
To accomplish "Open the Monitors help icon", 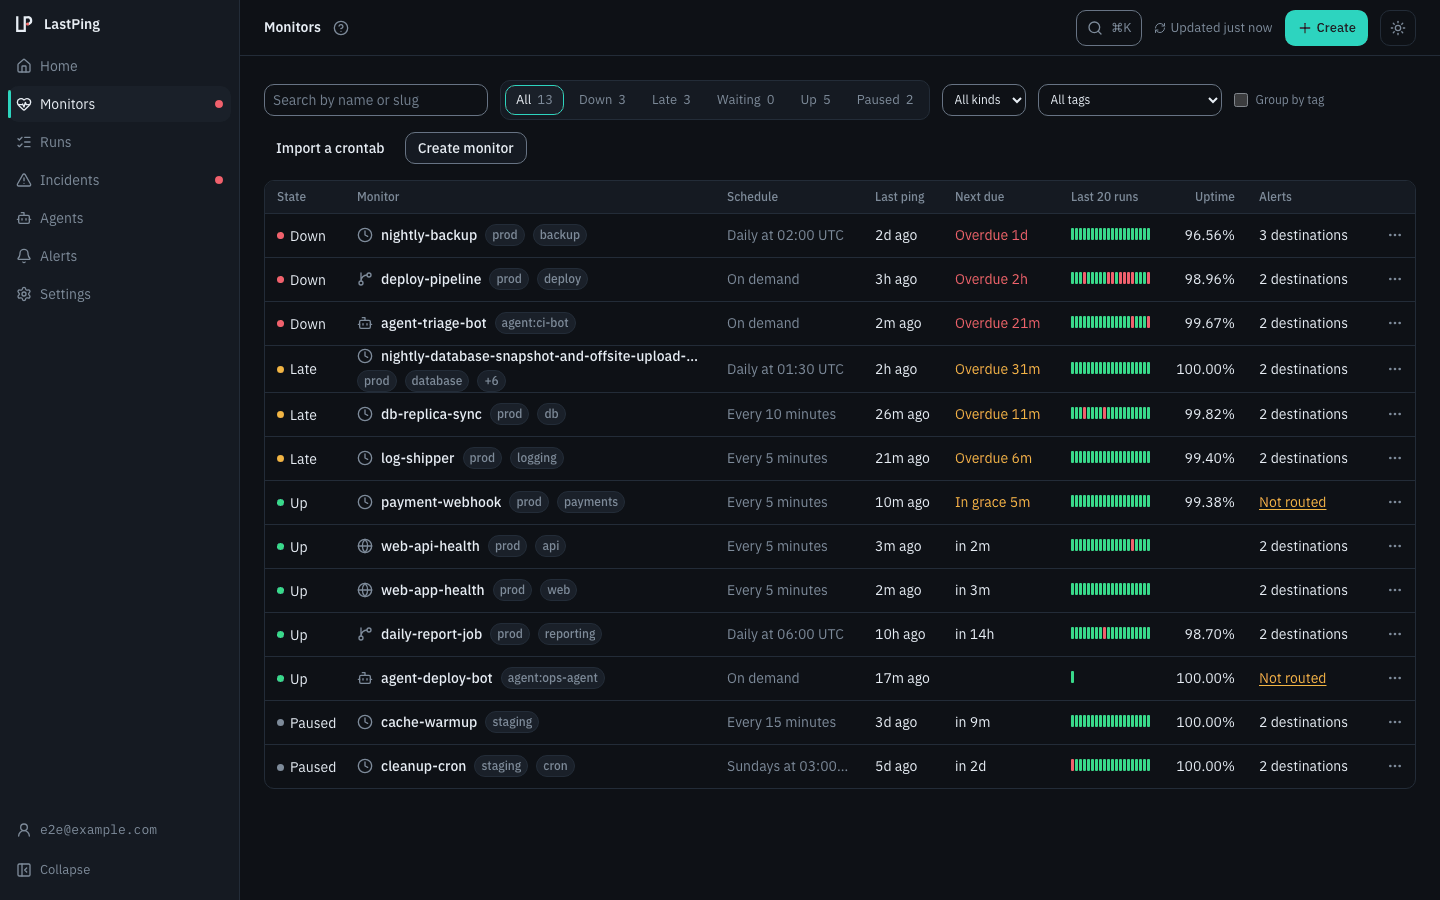I will tap(341, 28).
